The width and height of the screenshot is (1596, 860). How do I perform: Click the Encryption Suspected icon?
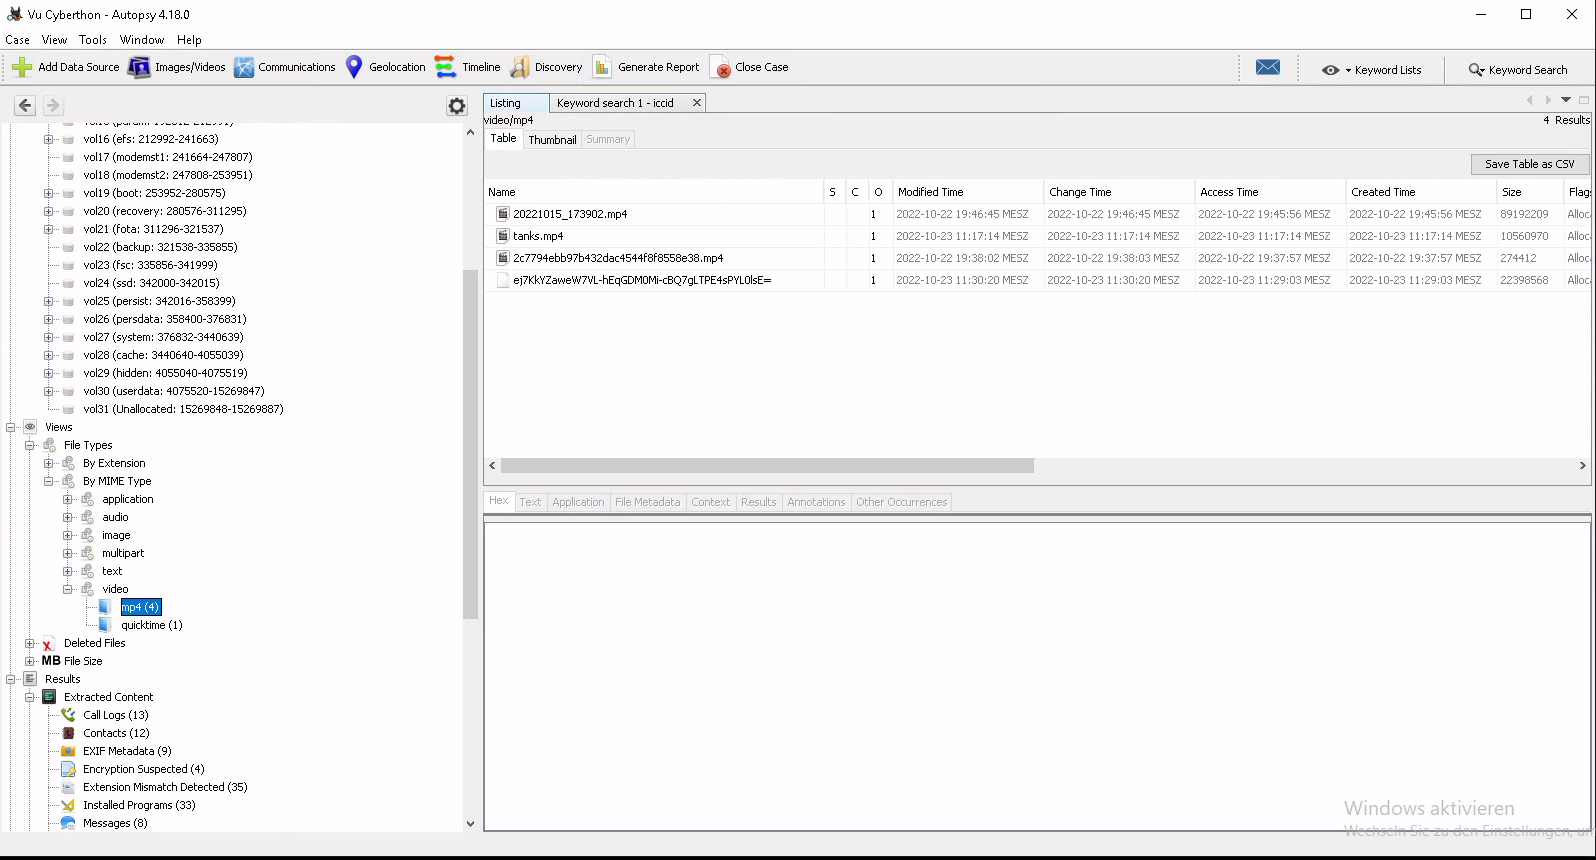point(68,769)
